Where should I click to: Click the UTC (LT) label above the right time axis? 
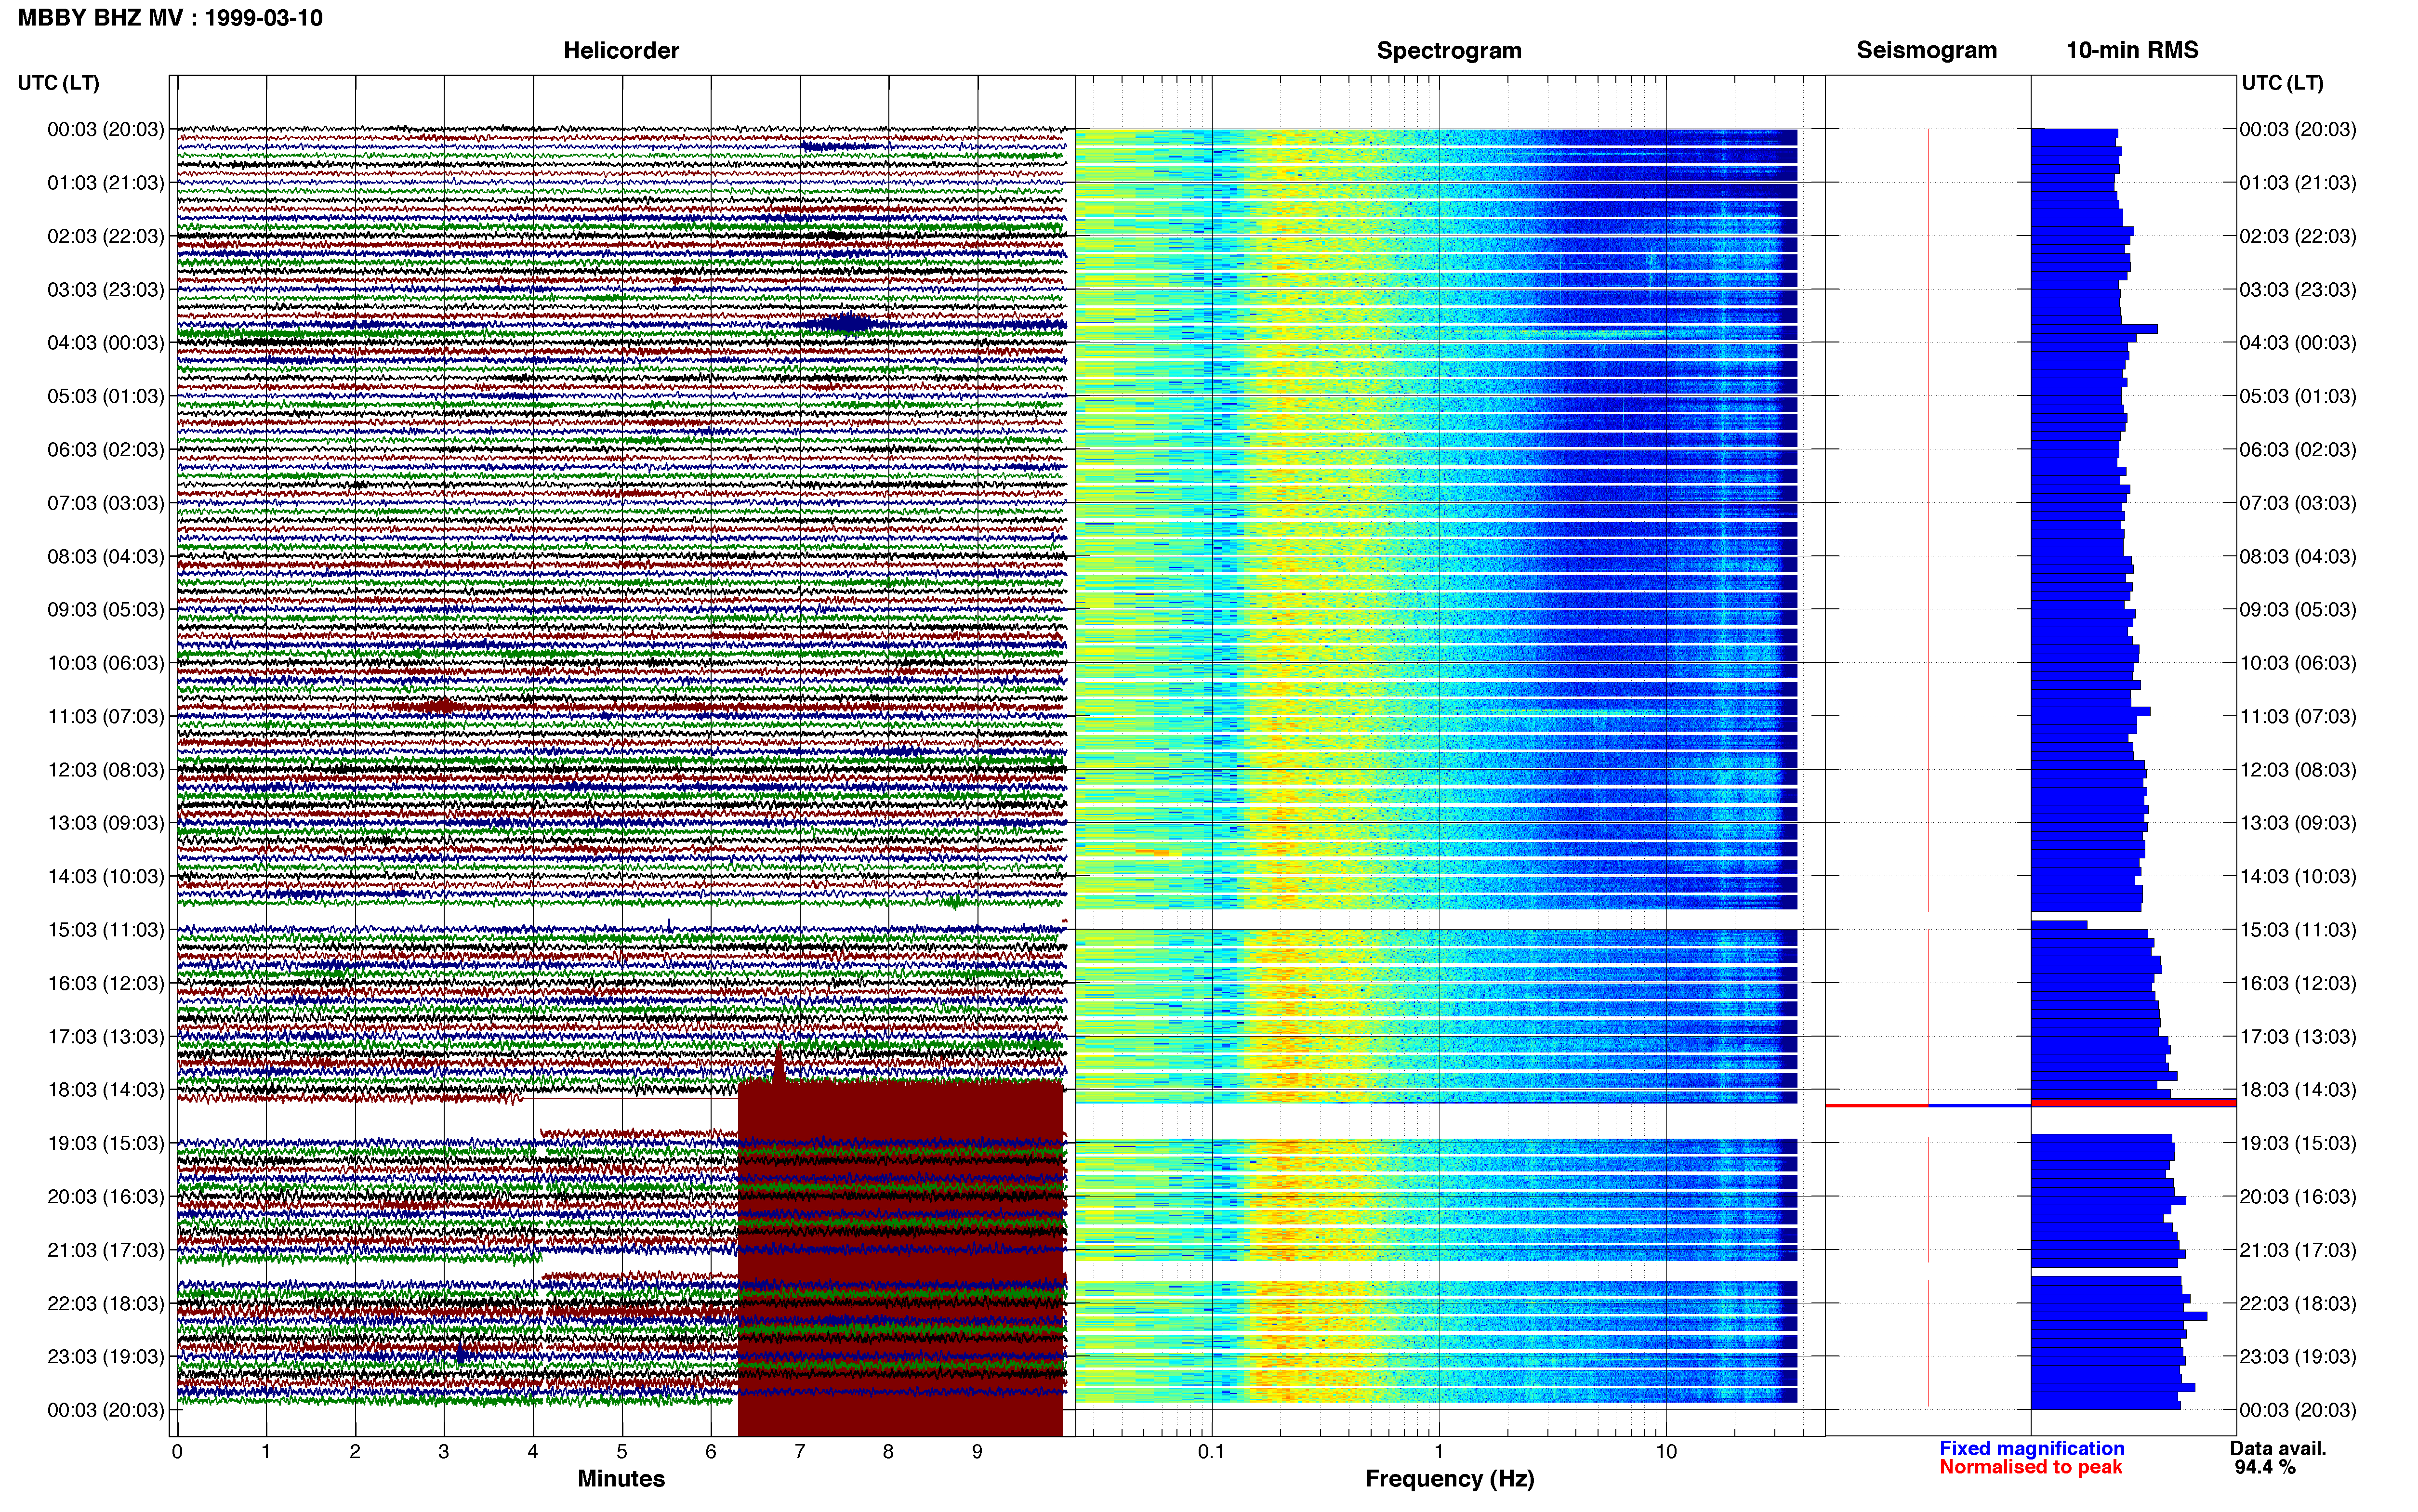tap(2282, 83)
